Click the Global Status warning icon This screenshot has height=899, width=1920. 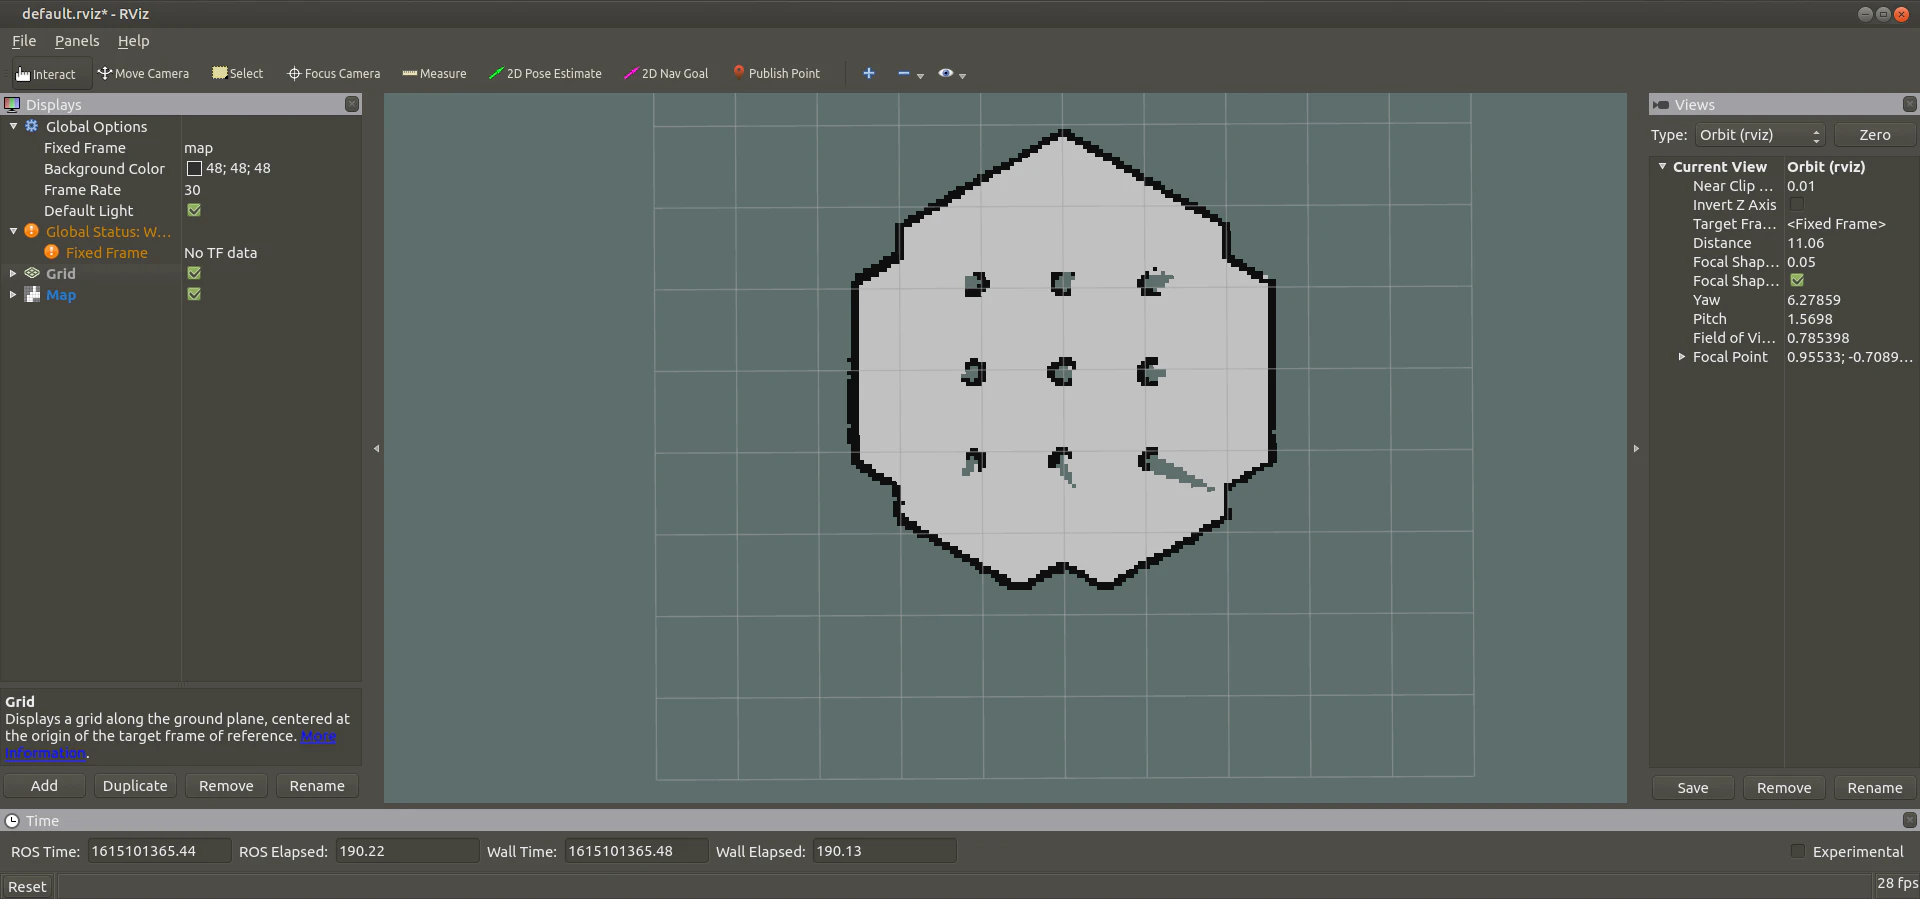[x=32, y=231]
